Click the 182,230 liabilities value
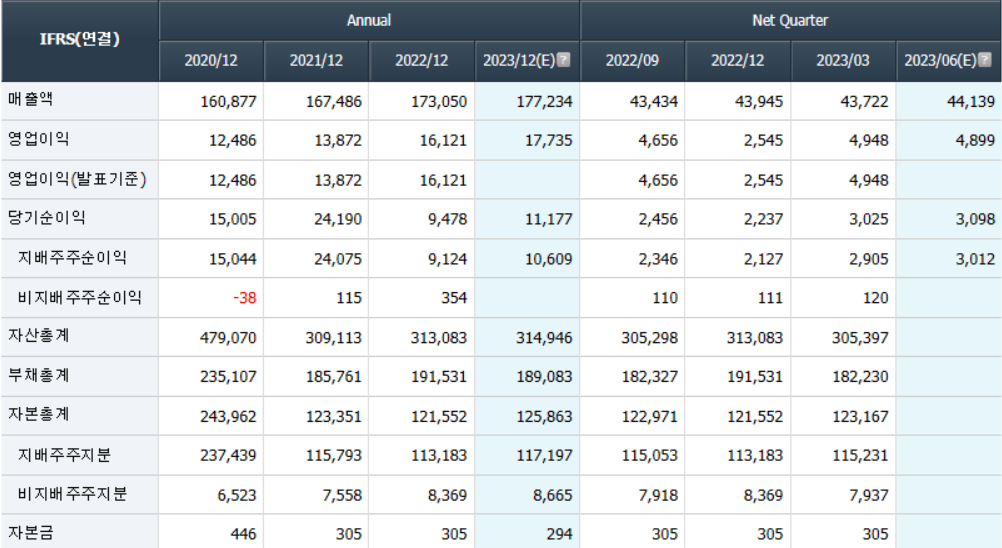The width and height of the screenshot is (1002, 548). click(x=860, y=377)
